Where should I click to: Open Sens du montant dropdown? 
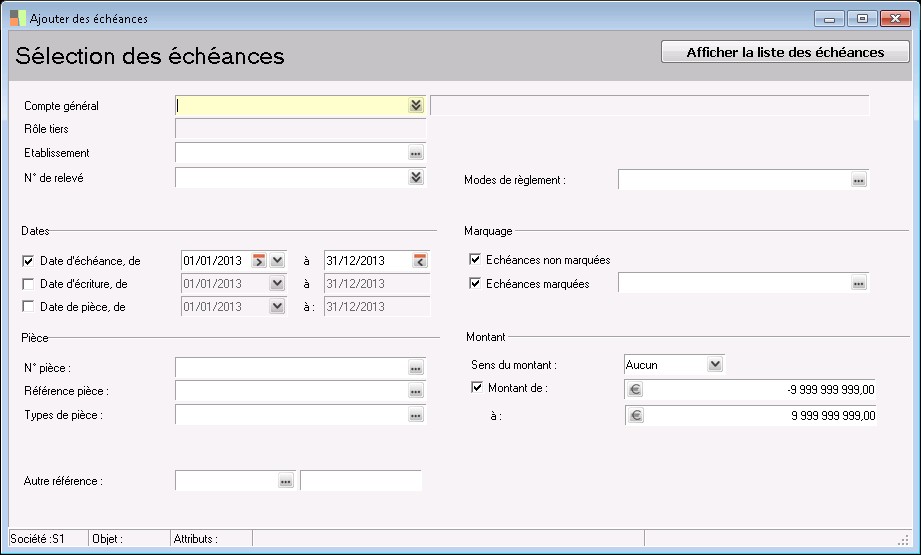pyautogui.click(x=715, y=364)
